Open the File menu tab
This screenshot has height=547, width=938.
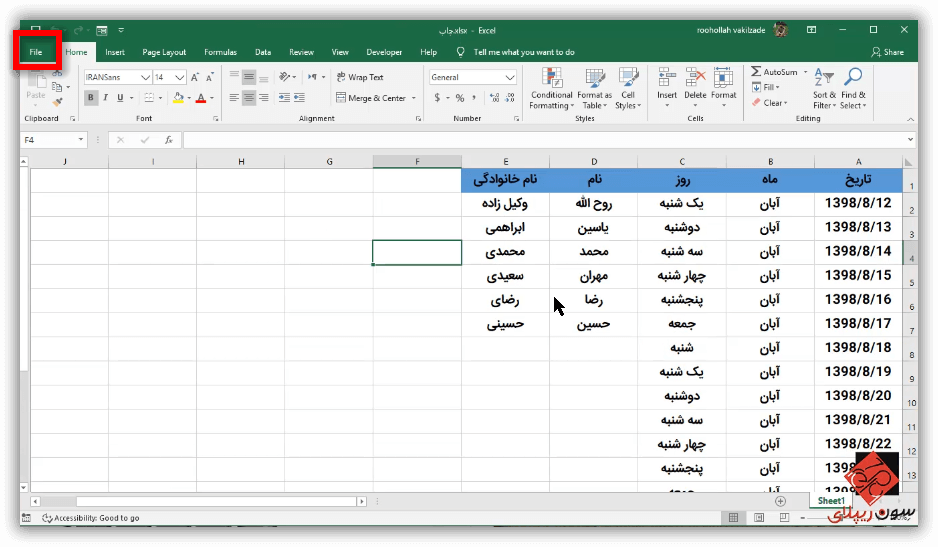[x=36, y=52]
